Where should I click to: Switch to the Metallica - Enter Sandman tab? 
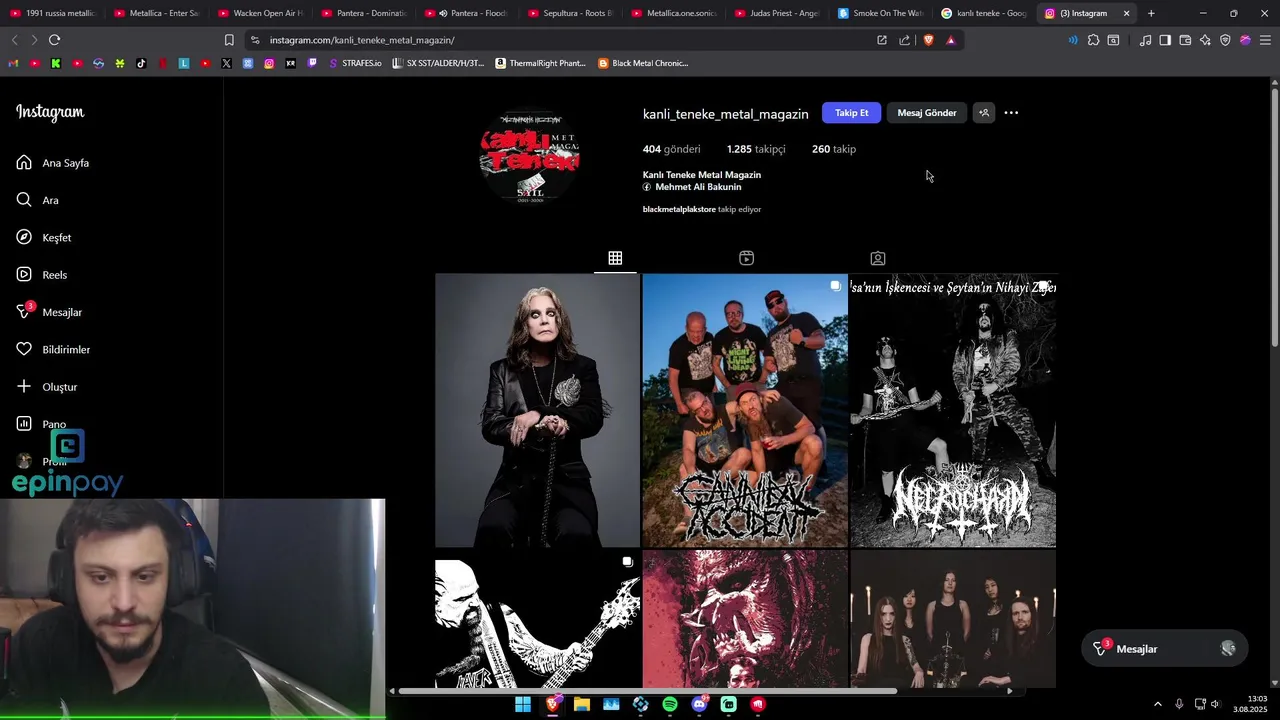tap(156, 13)
